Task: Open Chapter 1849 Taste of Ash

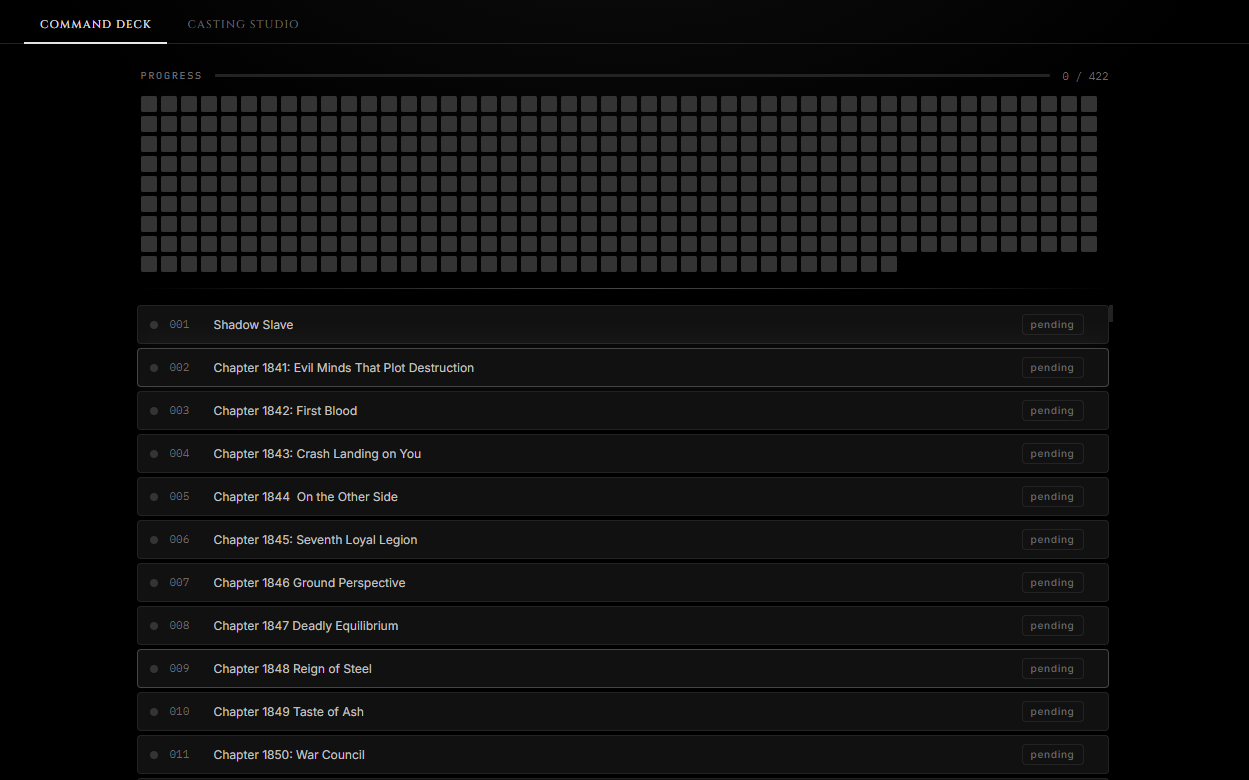Action: point(623,712)
